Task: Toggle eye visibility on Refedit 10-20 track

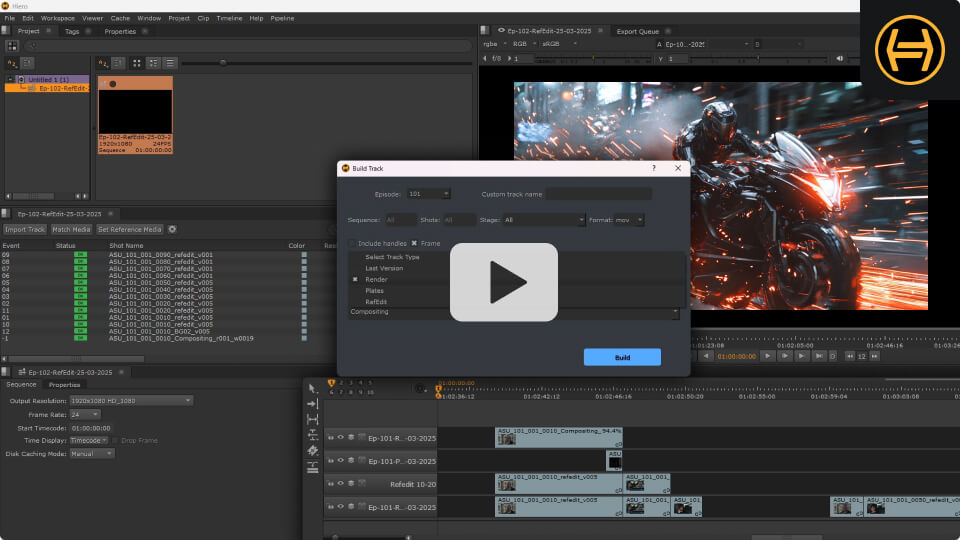Action: (341, 484)
